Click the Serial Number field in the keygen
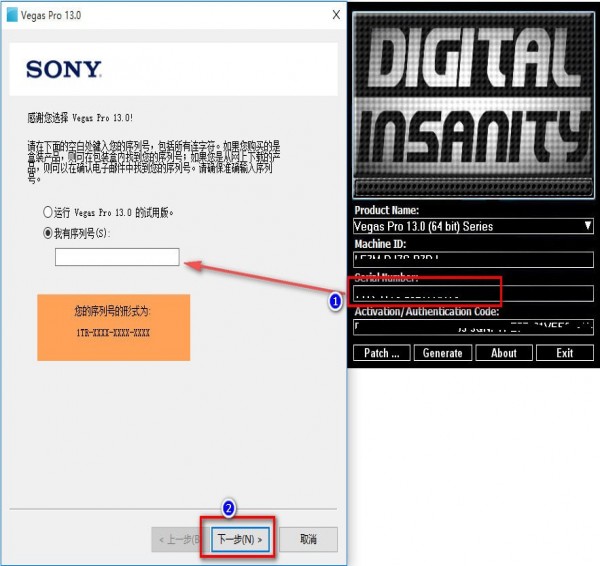The width and height of the screenshot is (600, 566). tap(473, 294)
